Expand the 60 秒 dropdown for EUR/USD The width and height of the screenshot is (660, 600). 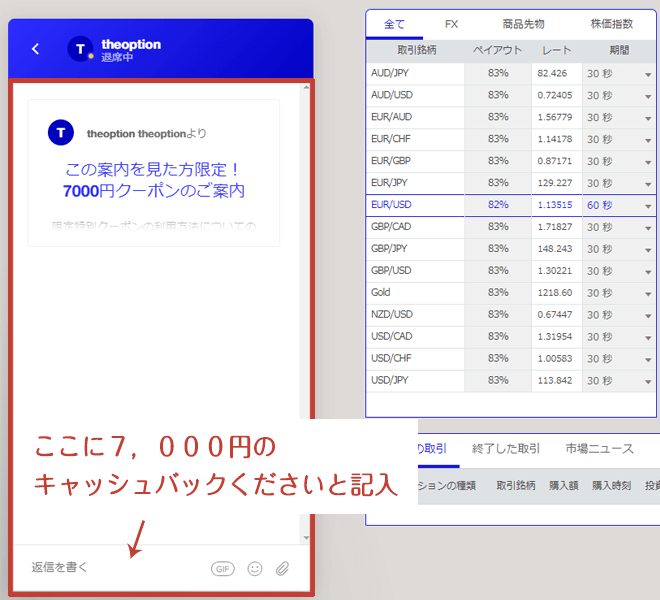coord(648,206)
